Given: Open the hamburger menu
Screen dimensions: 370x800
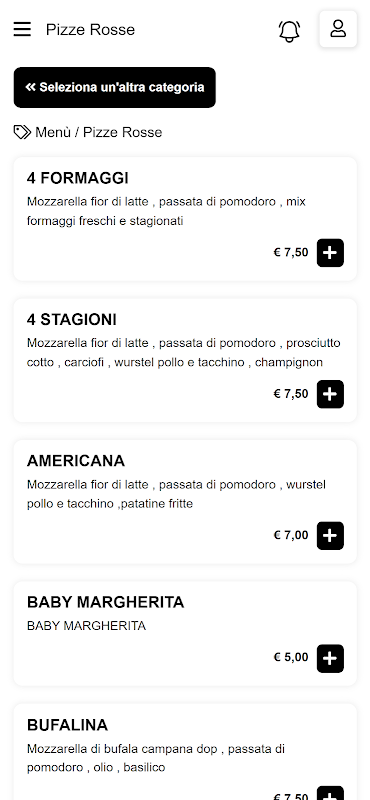Looking at the screenshot, I should pos(22,29).
